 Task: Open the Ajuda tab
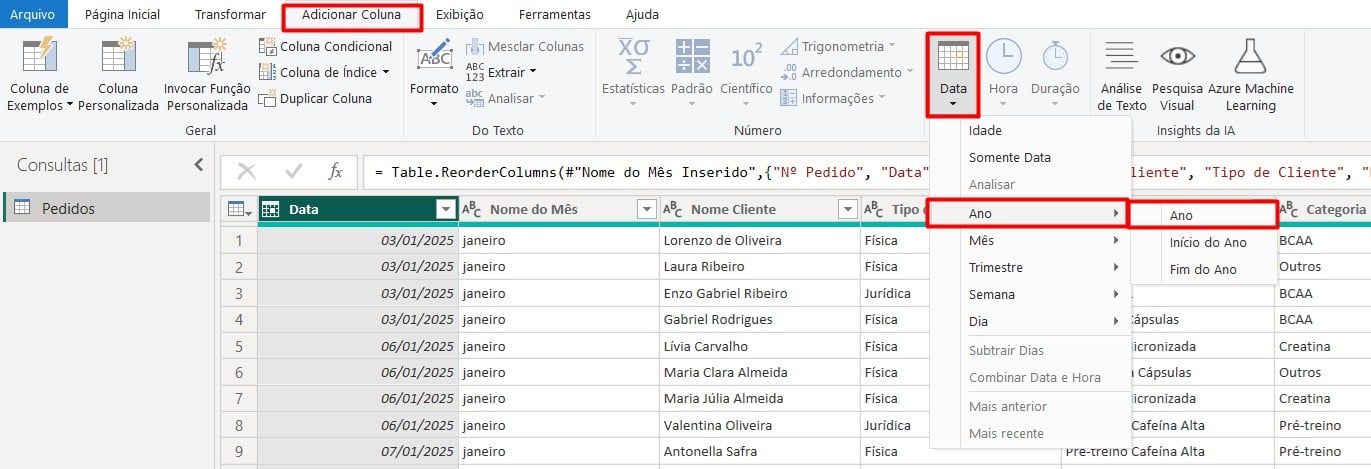642,15
